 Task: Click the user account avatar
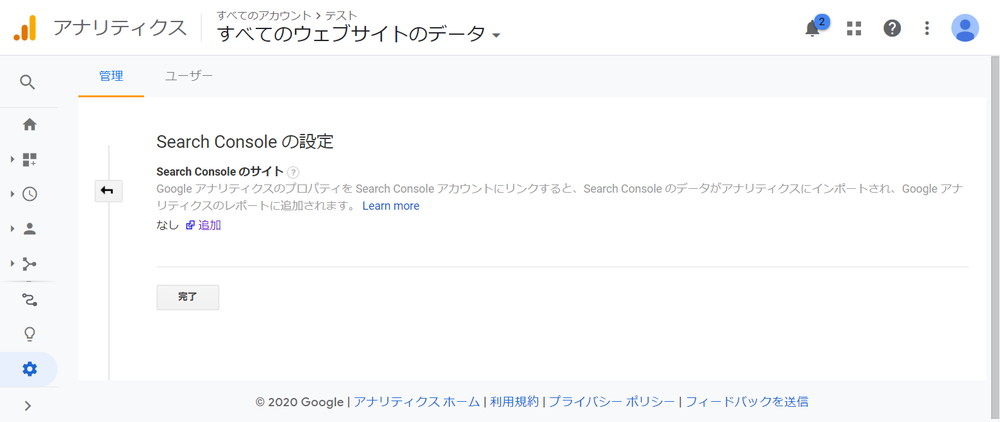(965, 28)
